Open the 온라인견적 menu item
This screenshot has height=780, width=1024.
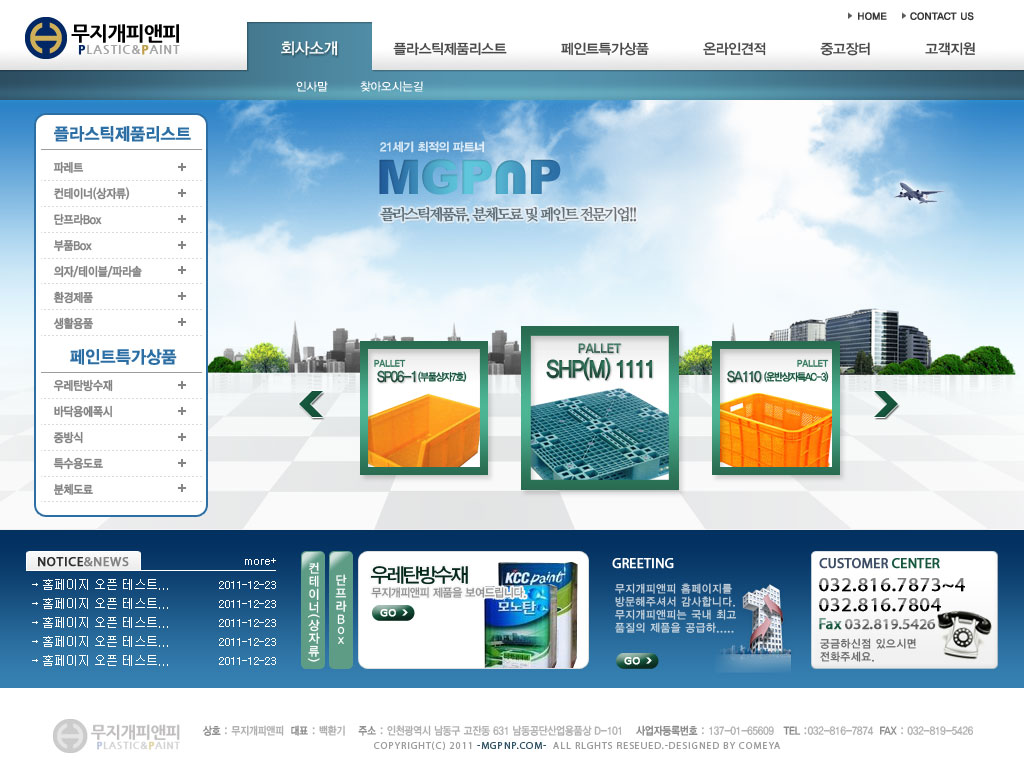click(x=734, y=48)
